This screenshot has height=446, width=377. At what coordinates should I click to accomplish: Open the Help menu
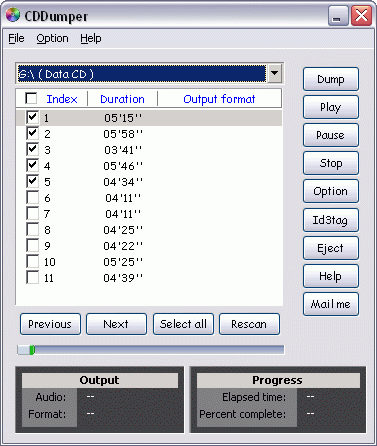click(91, 38)
